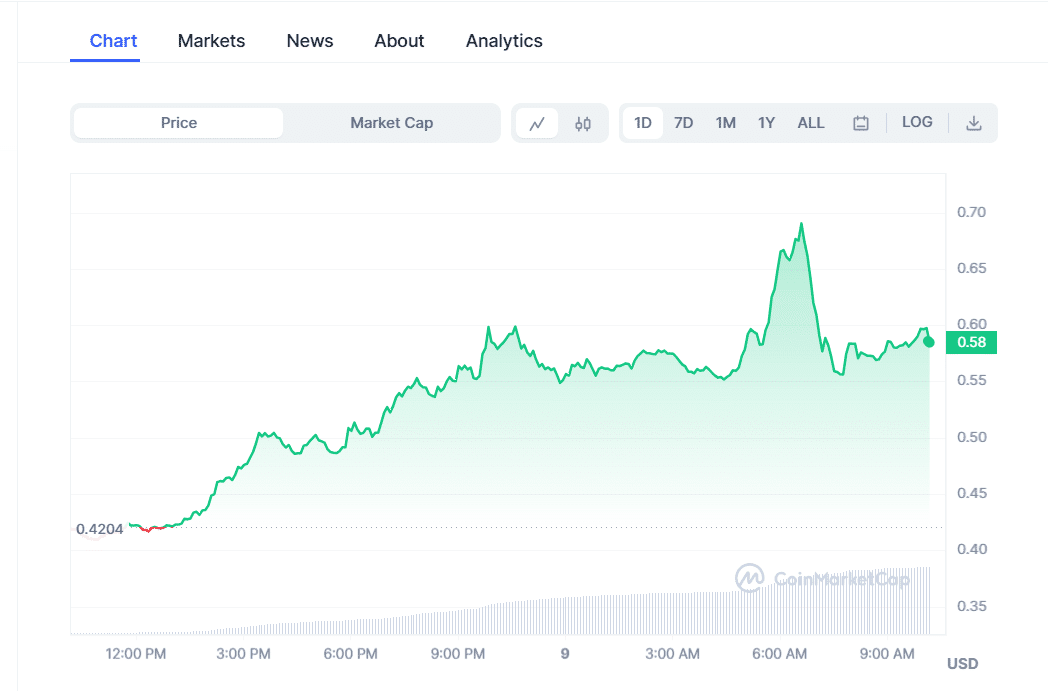Select the 1D time range

[x=643, y=123]
